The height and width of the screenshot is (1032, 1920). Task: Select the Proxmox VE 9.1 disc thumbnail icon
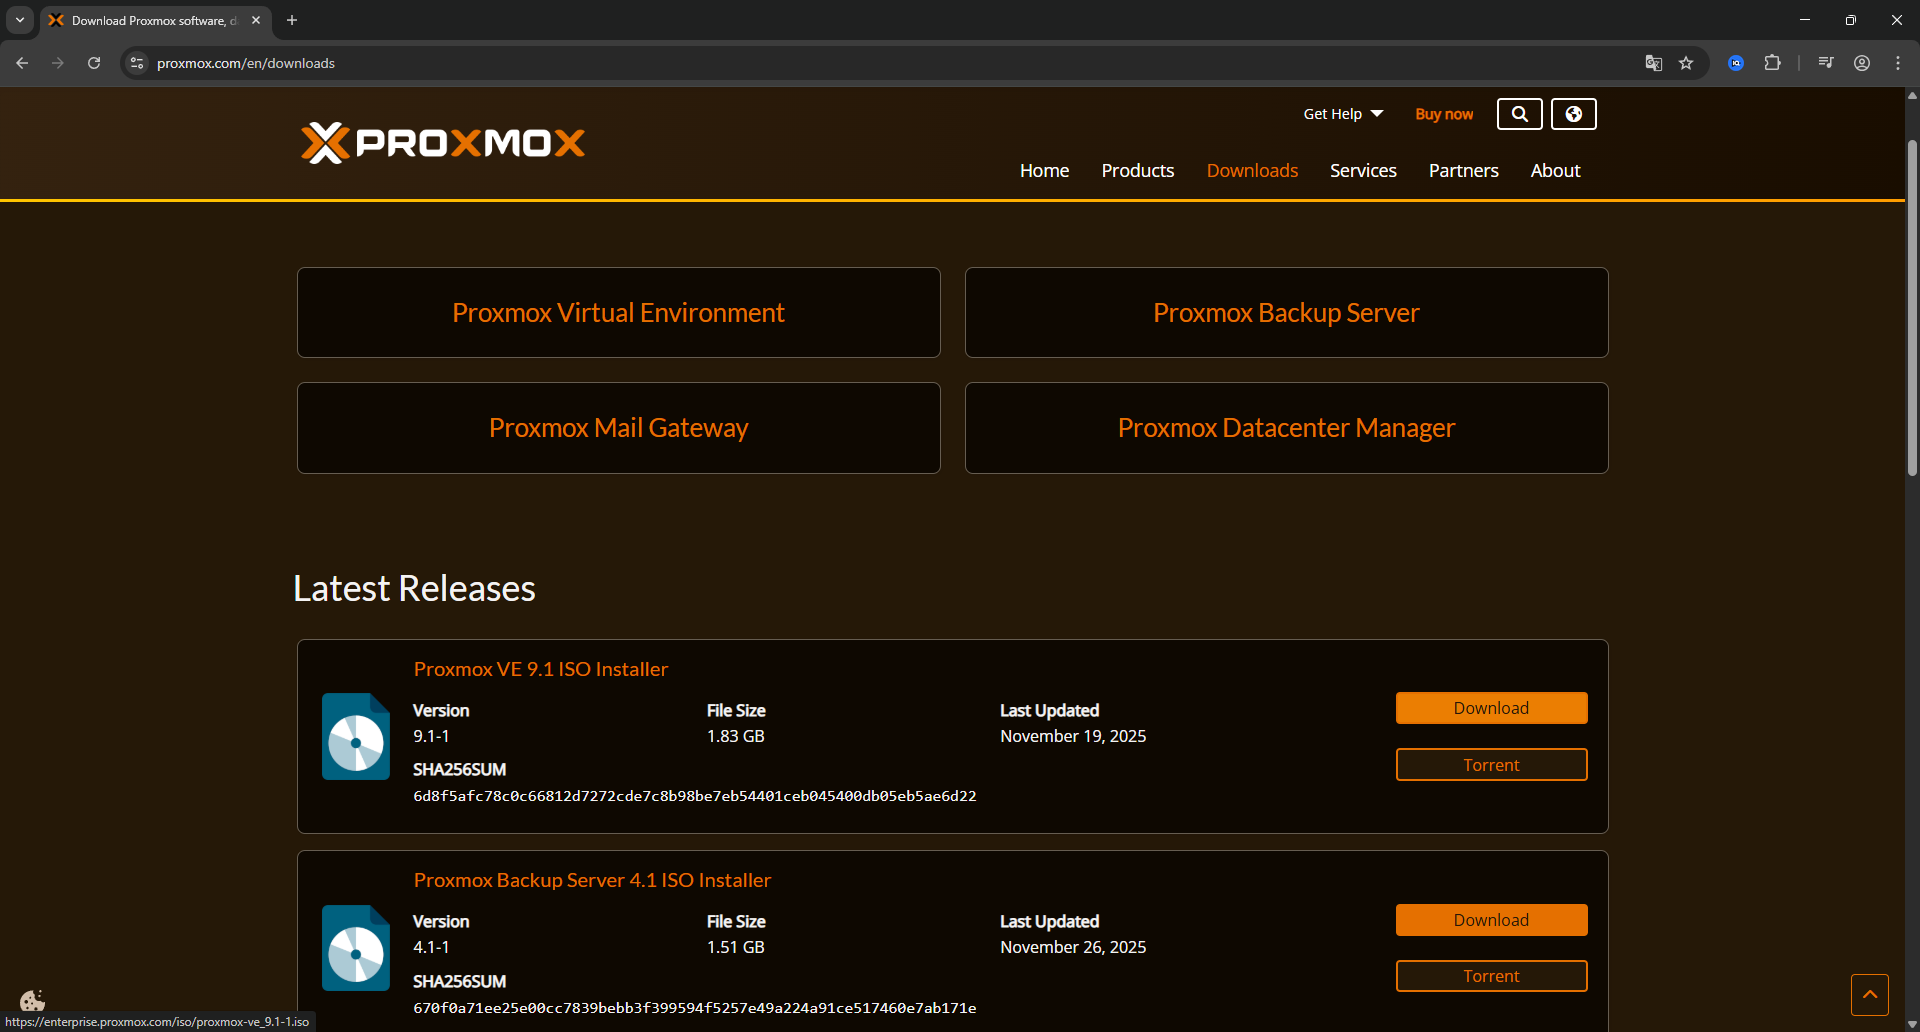point(355,736)
